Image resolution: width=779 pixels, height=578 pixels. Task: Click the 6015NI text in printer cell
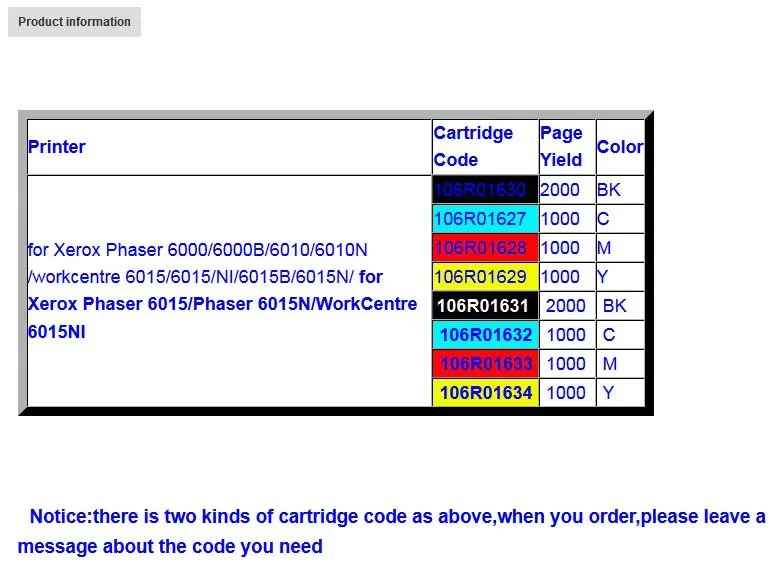click(57, 331)
